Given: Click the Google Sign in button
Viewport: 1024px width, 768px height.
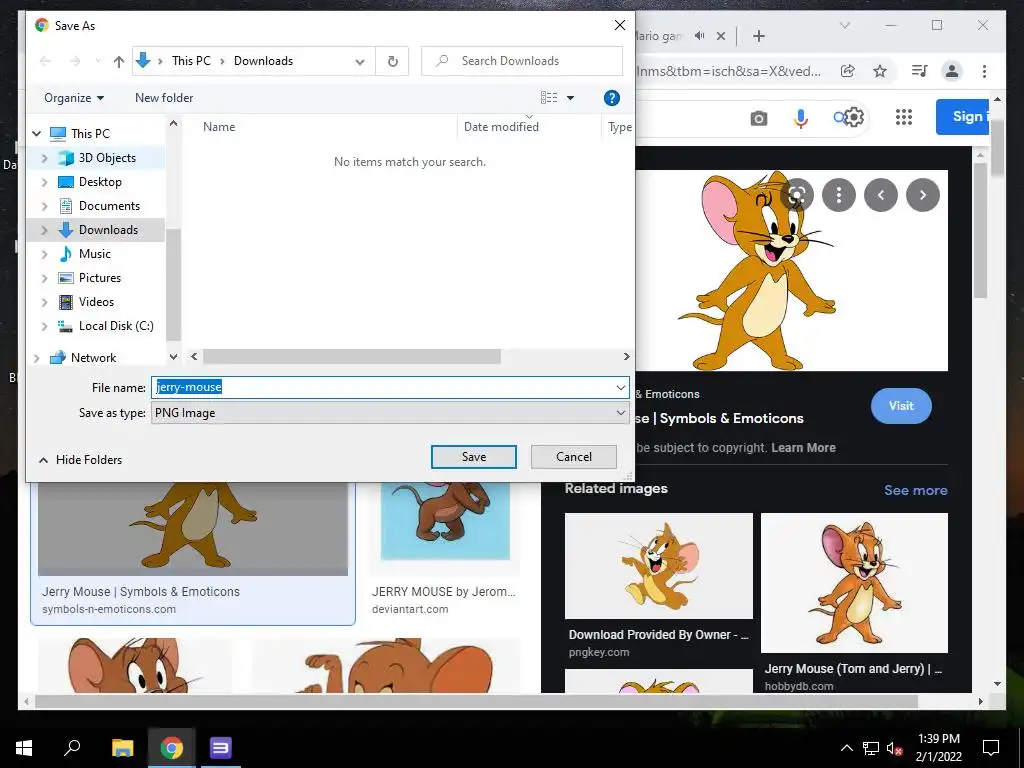Looking at the screenshot, I should tap(963, 117).
